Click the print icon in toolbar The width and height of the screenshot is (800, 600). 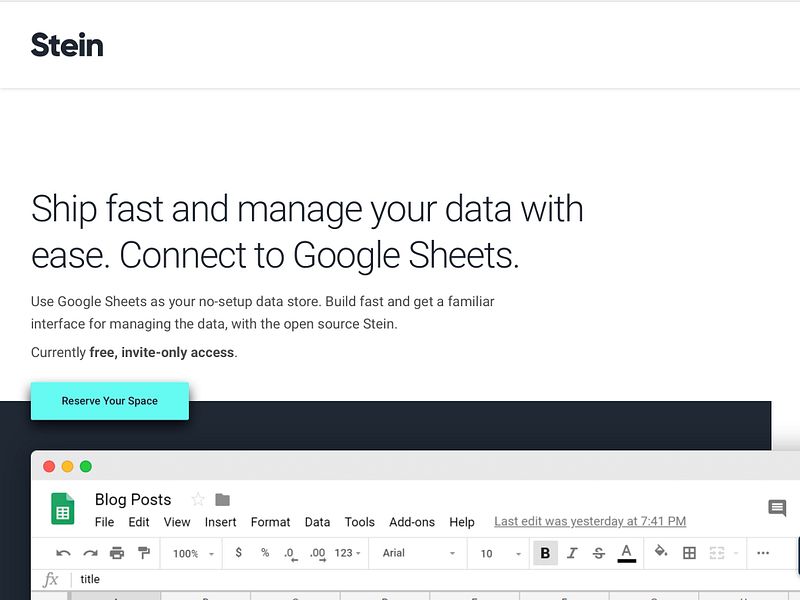pyautogui.click(x=117, y=553)
